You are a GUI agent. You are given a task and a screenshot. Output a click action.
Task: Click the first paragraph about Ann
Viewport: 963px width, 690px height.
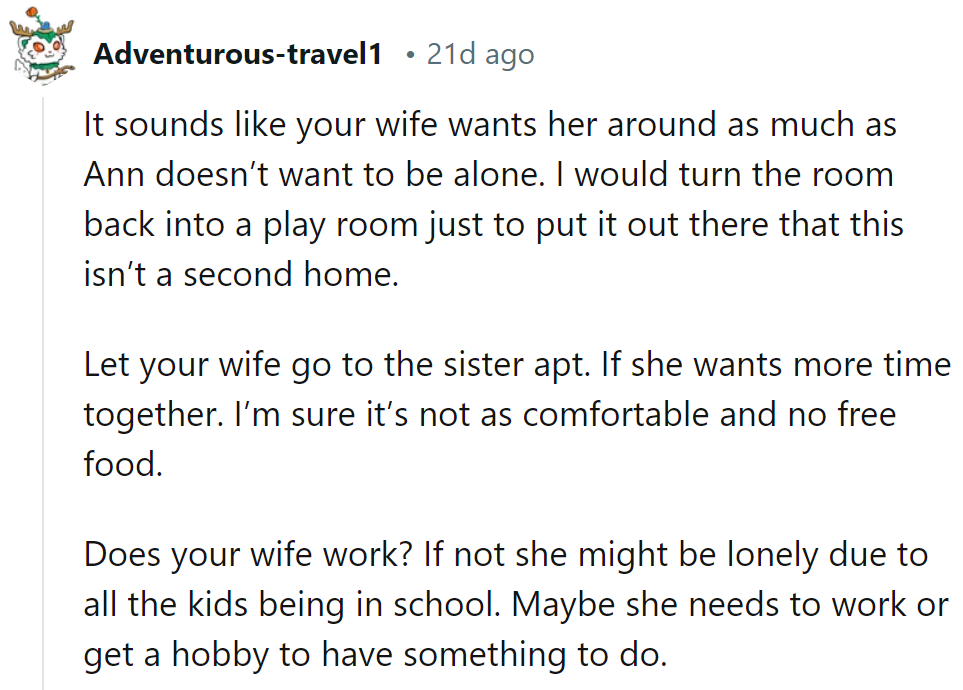coord(490,199)
